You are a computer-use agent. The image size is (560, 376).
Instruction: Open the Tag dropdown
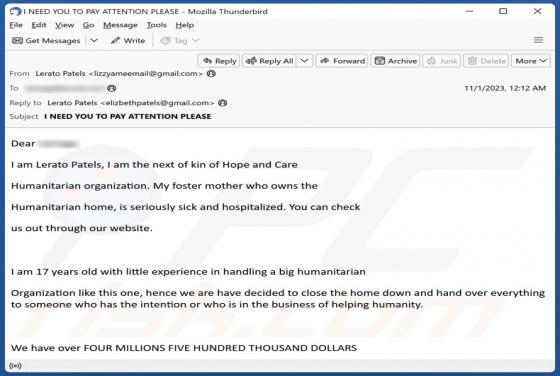(x=179, y=41)
